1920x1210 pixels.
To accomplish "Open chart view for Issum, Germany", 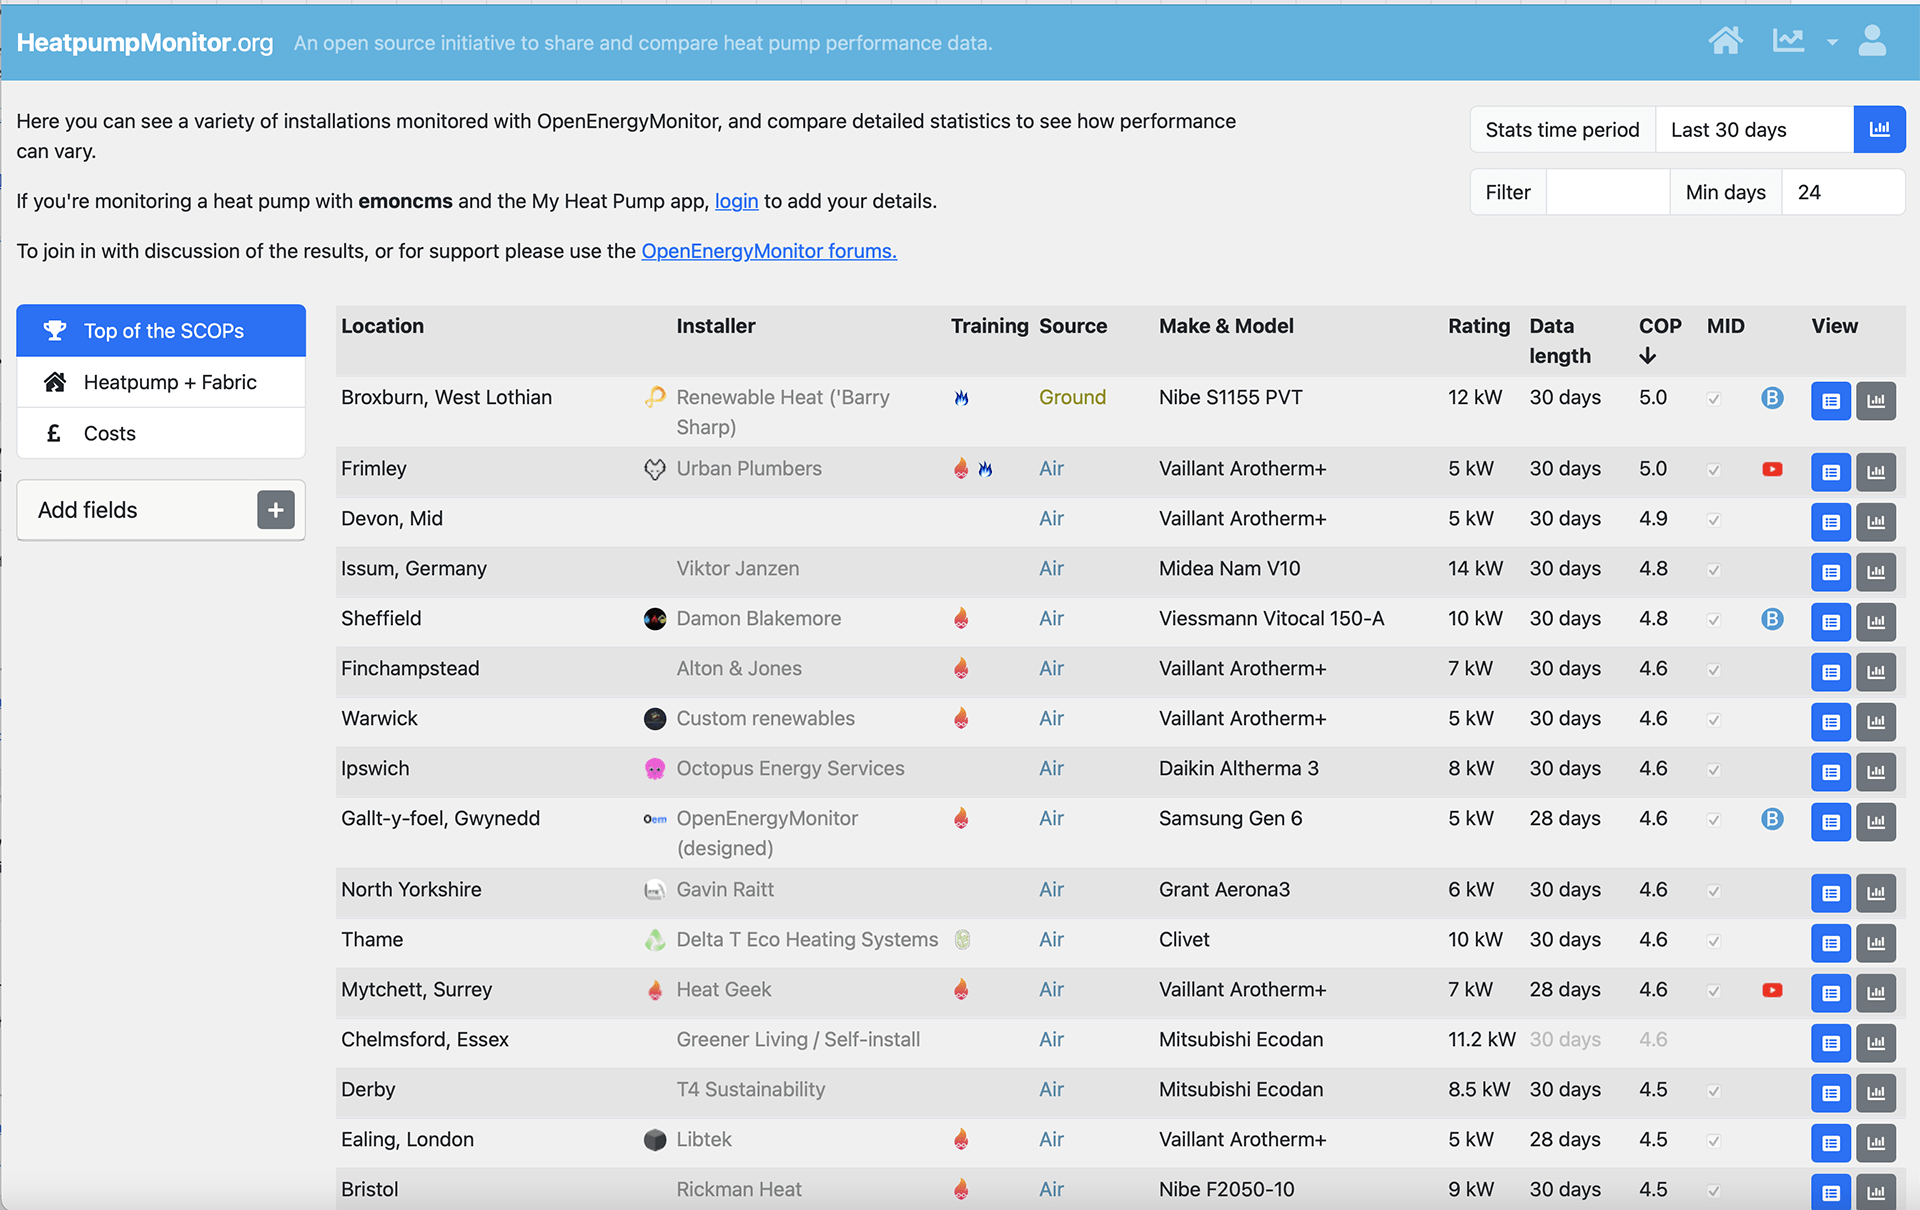I will [x=1876, y=572].
